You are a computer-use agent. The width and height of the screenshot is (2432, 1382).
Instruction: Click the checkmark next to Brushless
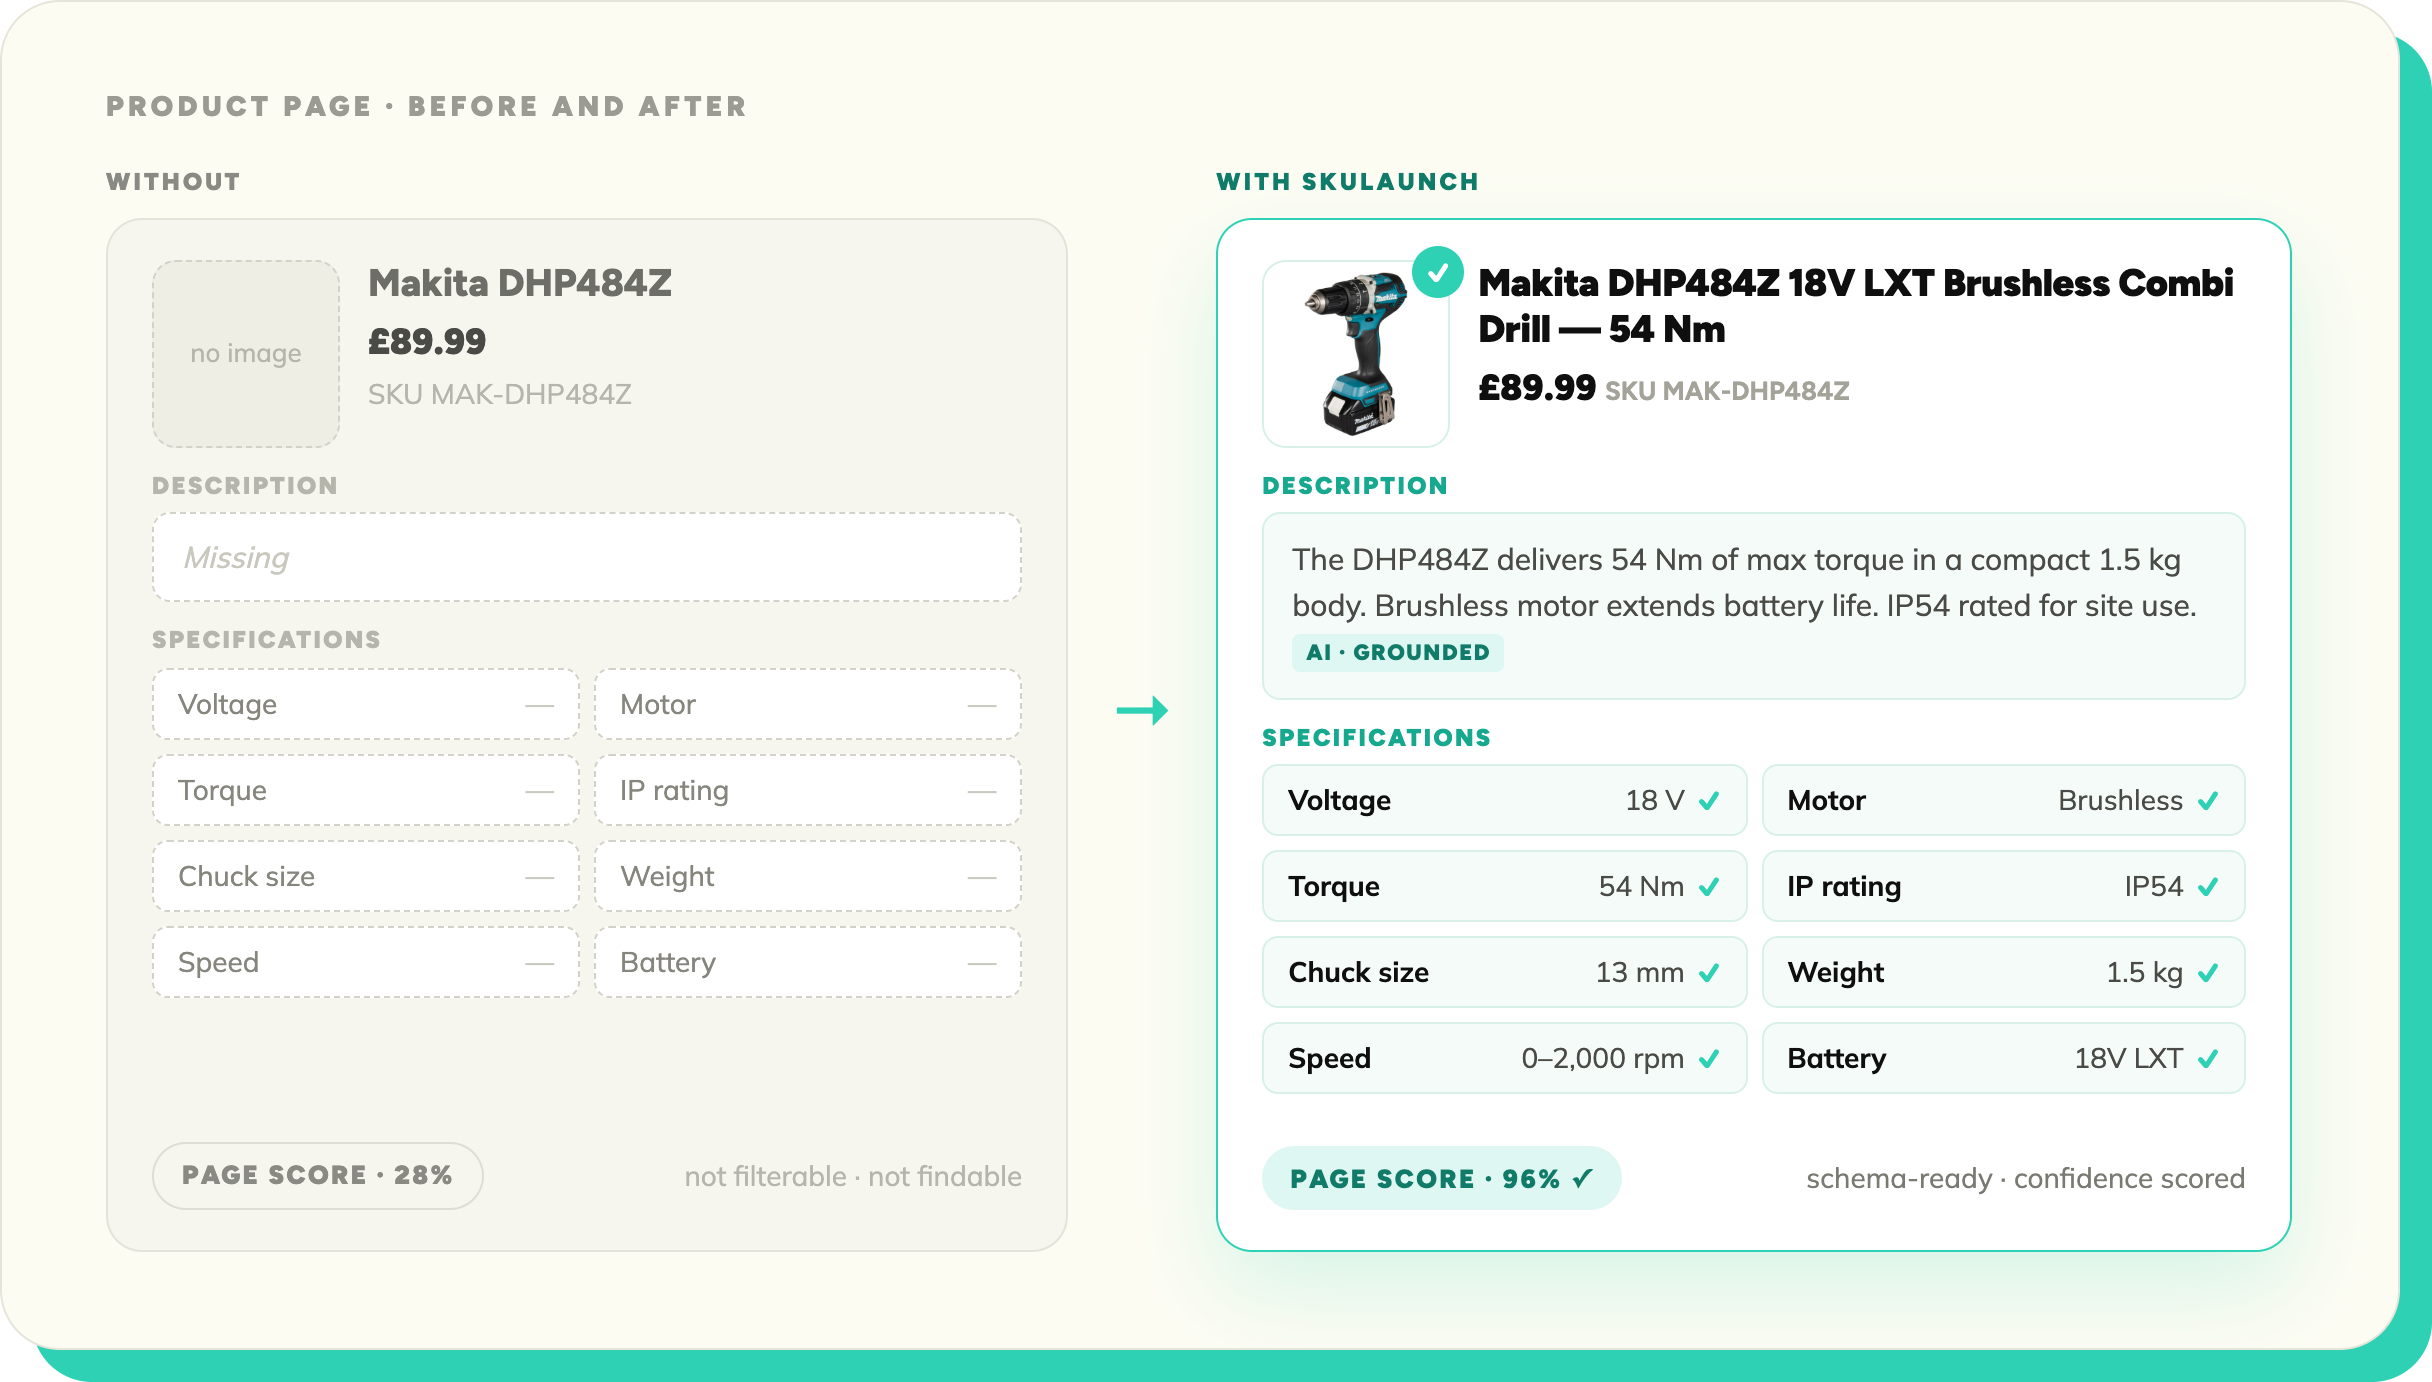click(x=2208, y=801)
